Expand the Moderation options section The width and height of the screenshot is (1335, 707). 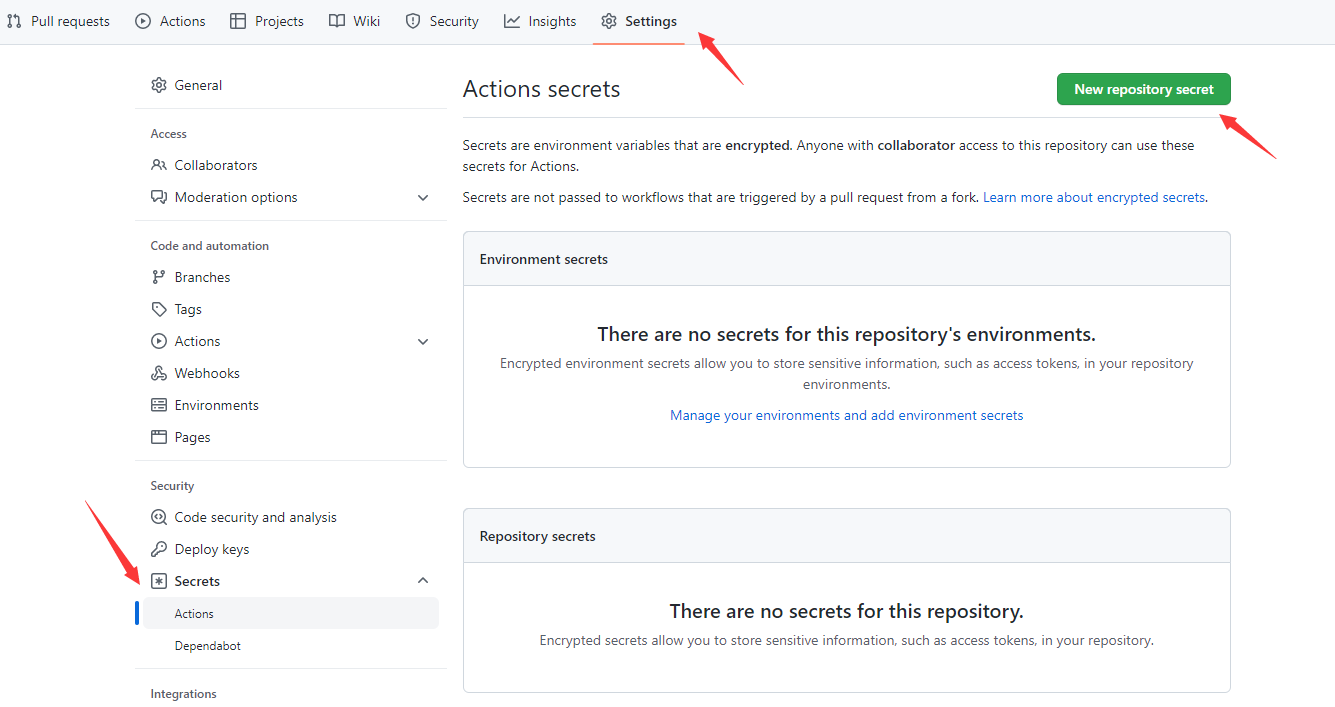[422, 197]
